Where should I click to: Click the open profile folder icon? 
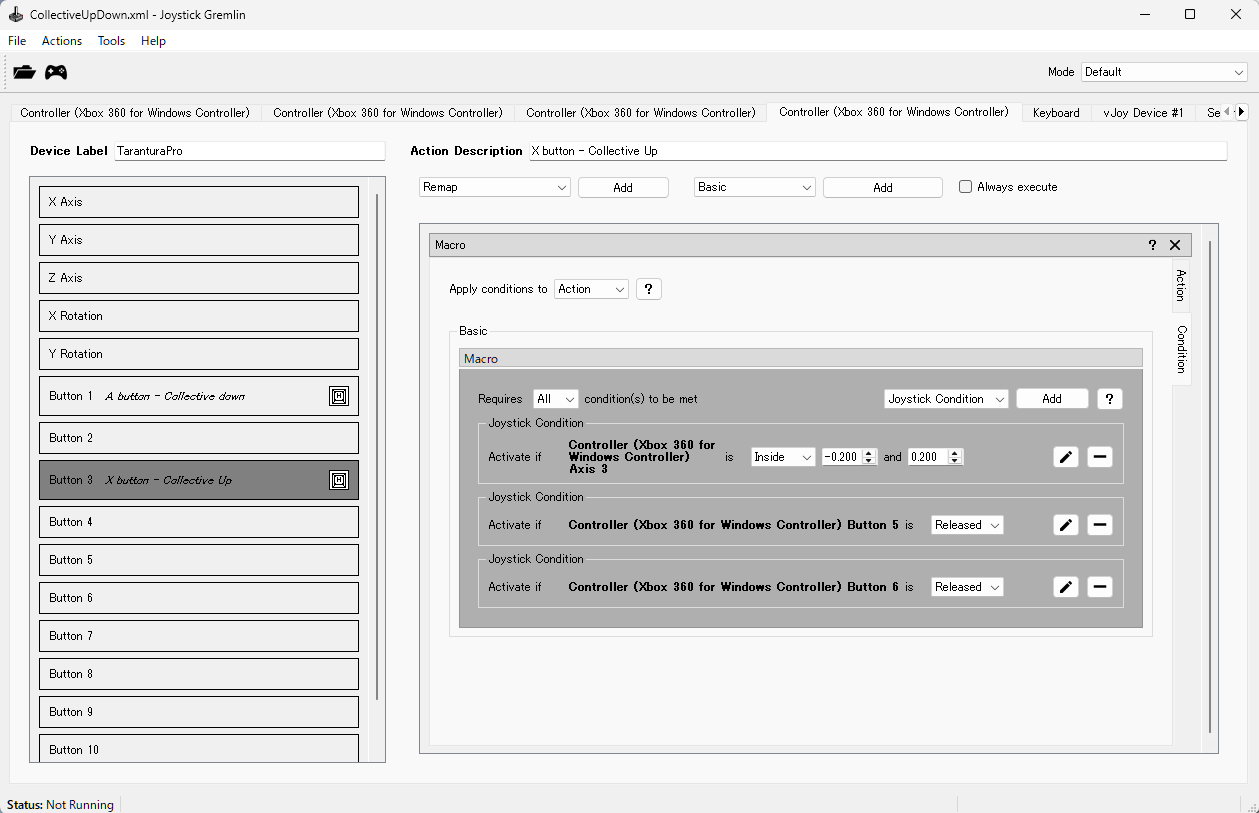[24, 72]
